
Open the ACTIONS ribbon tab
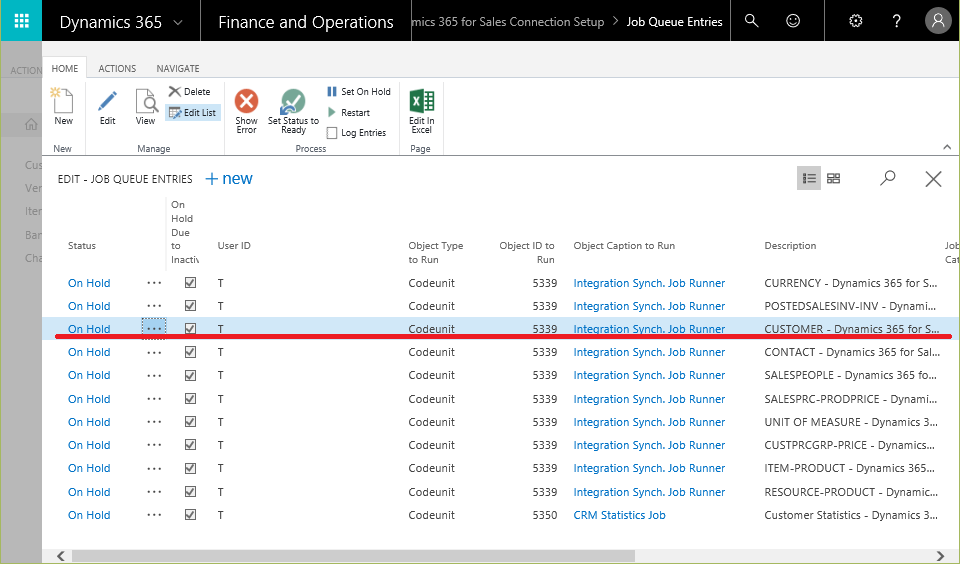tap(117, 69)
